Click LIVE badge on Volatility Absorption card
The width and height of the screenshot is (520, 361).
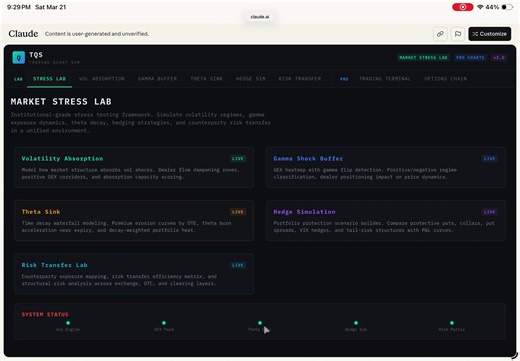[x=238, y=159]
